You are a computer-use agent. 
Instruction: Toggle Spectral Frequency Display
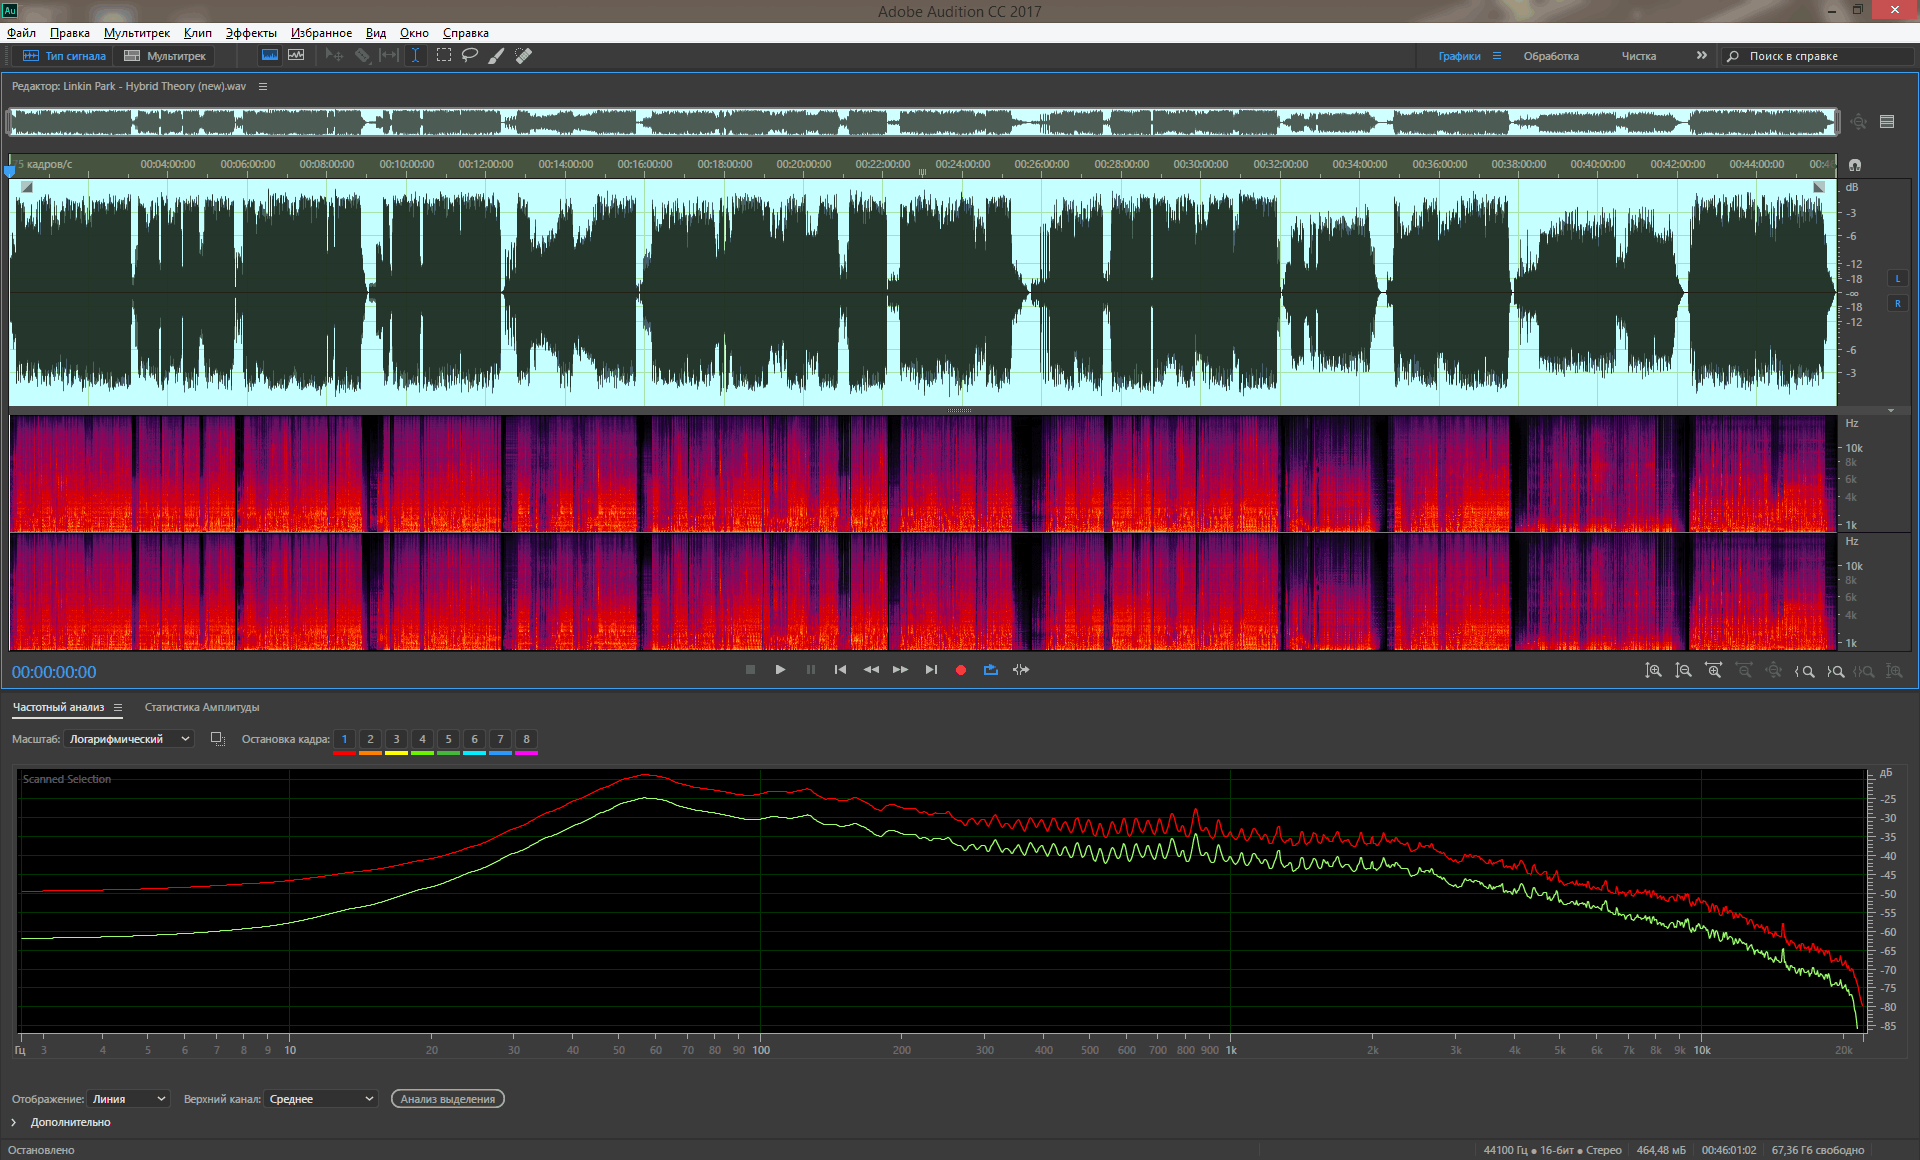(x=270, y=56)
